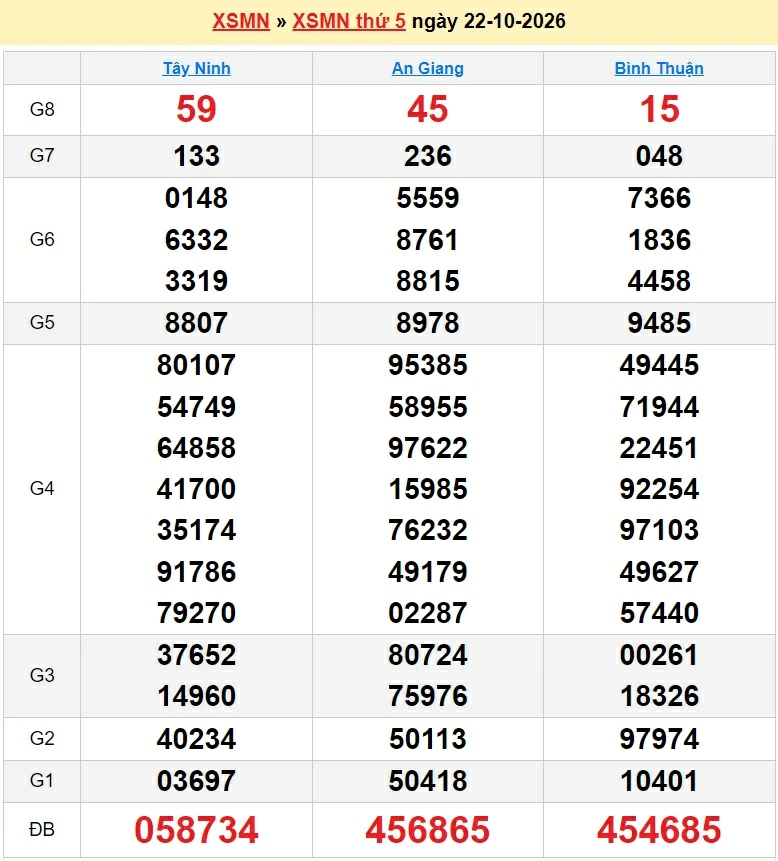Click G4 number 97622
Image resolution: width=778 pixels, height=861 pixels.
click(x=428, y=448)
